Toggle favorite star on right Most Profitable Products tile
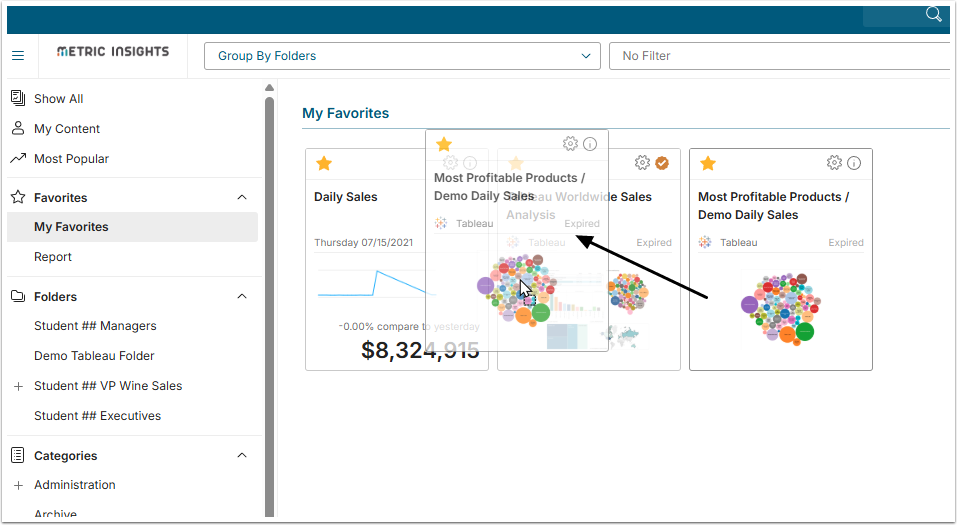 coord(708,163)
